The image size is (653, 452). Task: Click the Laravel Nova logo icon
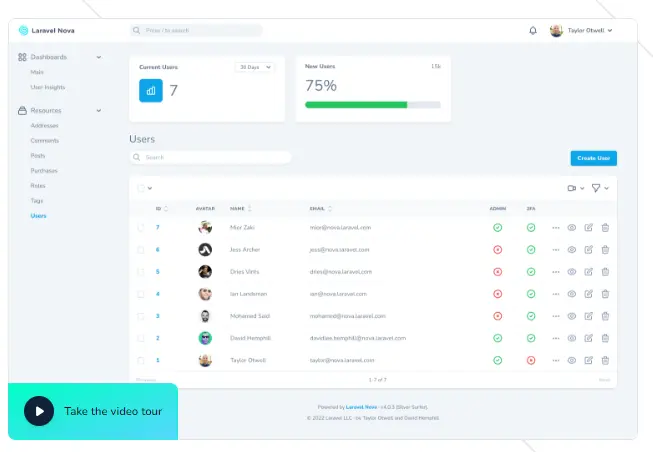(24, 30)
